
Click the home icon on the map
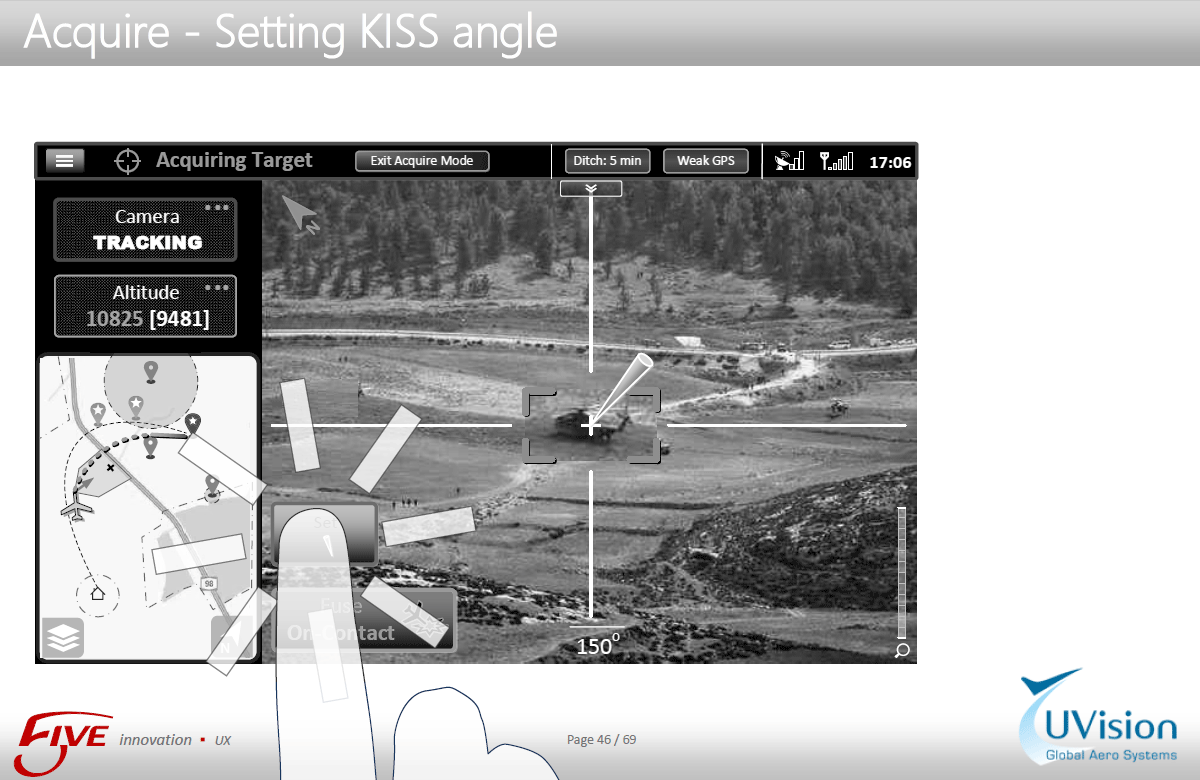point(98,594)
